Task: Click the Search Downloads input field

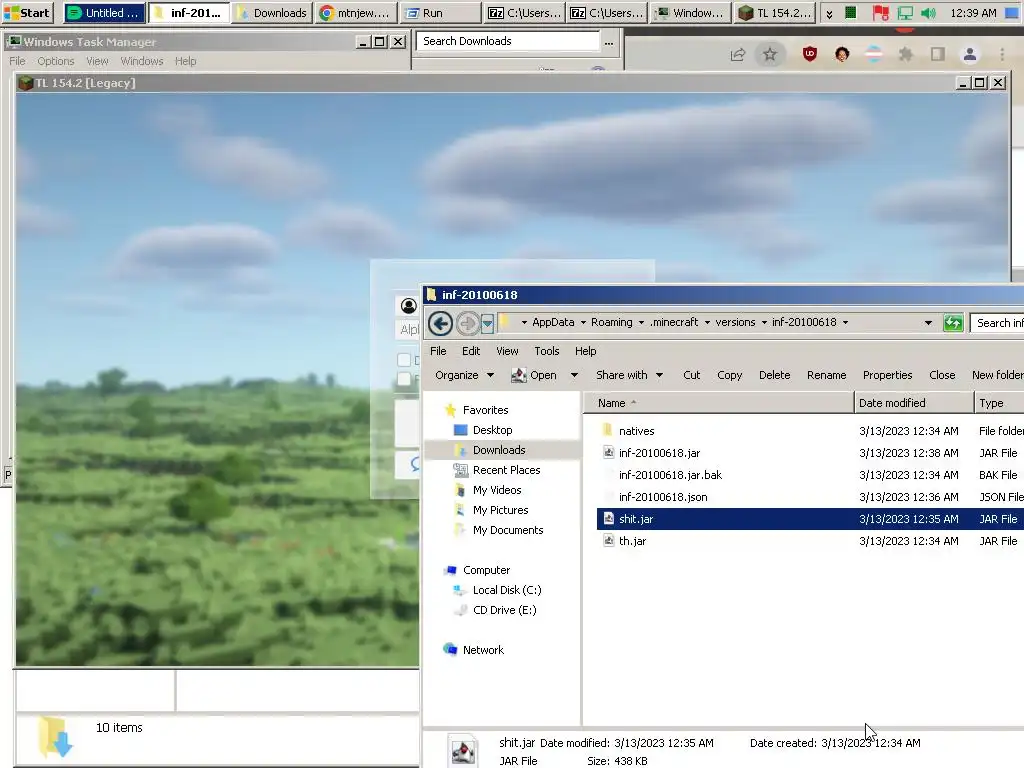Action: click(507, 41)
